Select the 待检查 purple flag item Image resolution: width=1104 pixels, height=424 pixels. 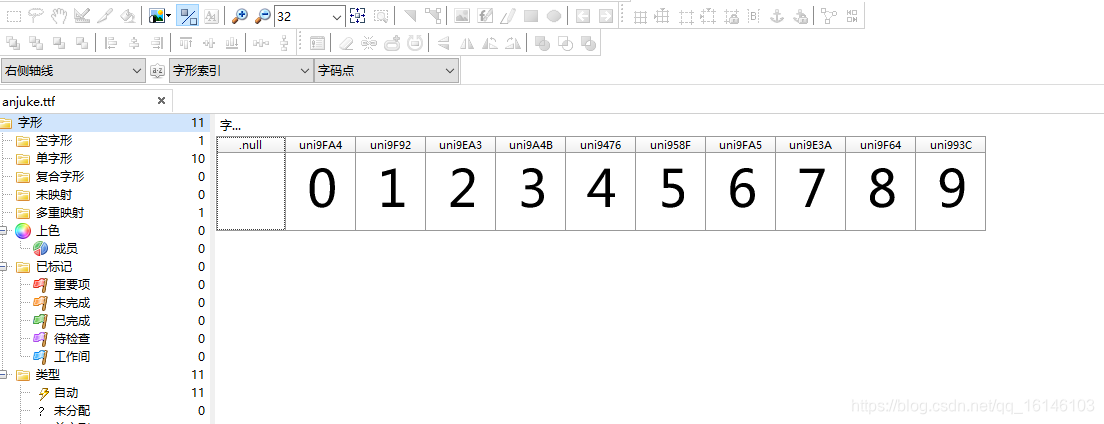(x=72, y=339)
